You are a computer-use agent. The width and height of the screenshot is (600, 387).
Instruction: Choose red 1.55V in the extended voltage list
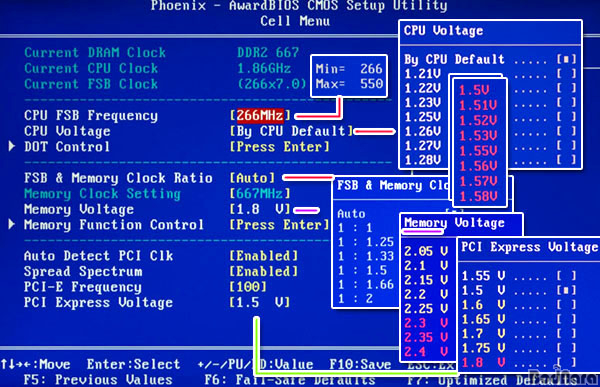point(478,151)
